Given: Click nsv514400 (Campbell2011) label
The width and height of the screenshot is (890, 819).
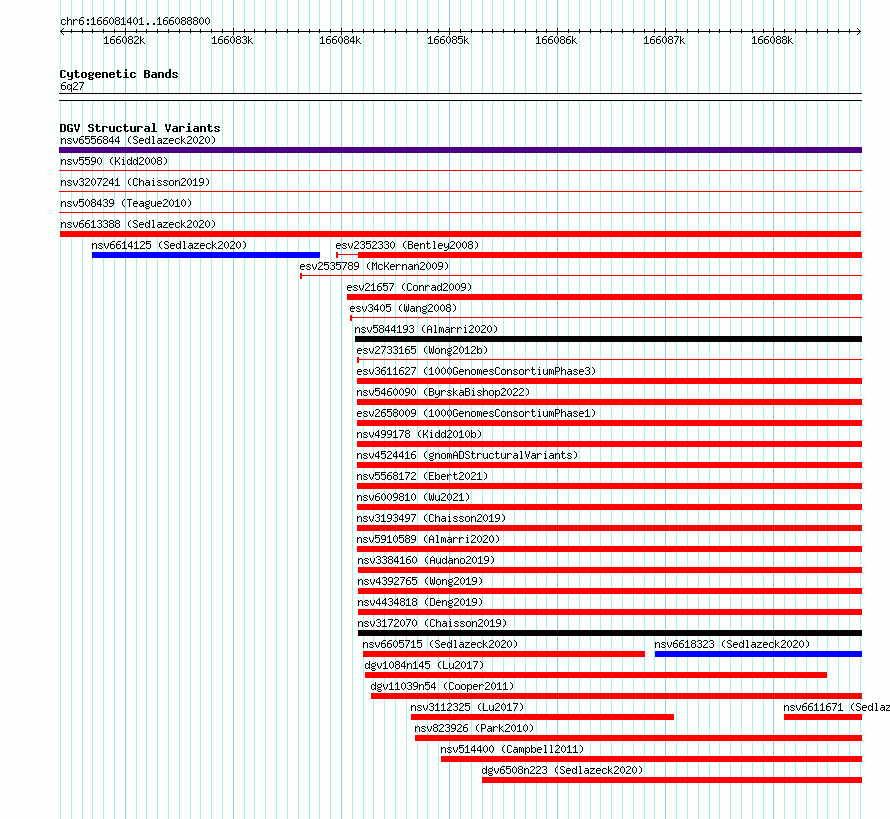Looking at the screenshot, I should (512, 749).
